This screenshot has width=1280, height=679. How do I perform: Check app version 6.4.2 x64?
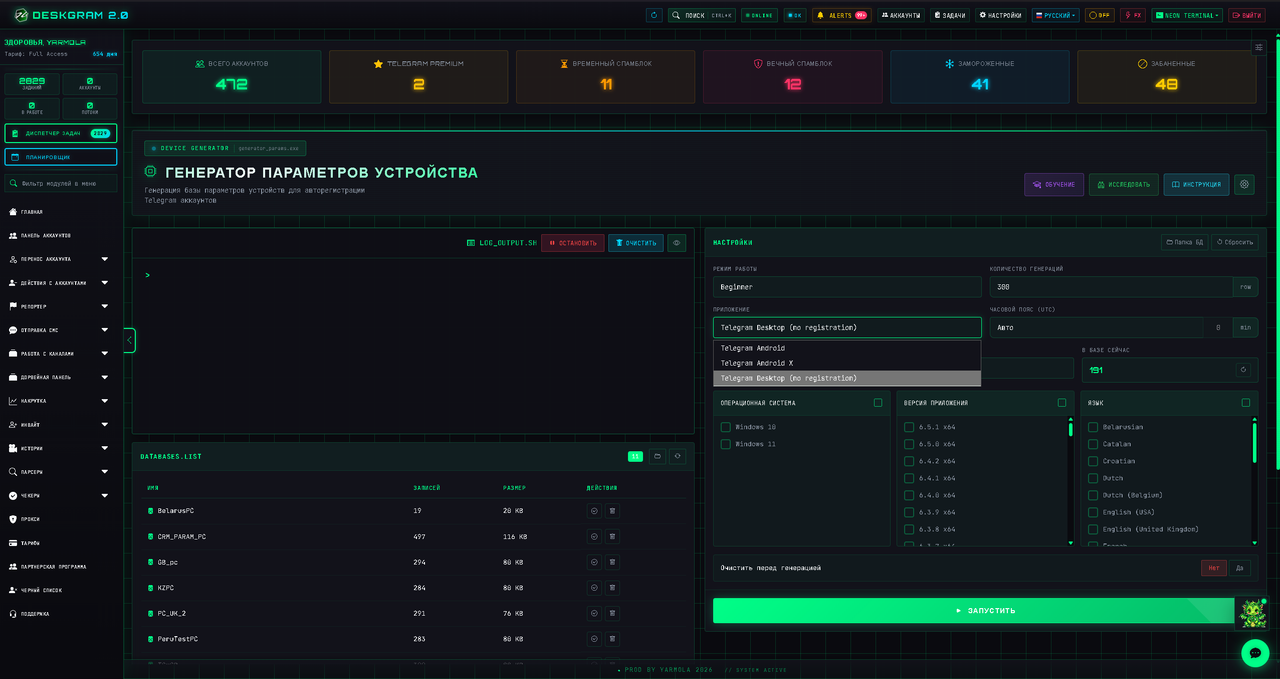910,461
